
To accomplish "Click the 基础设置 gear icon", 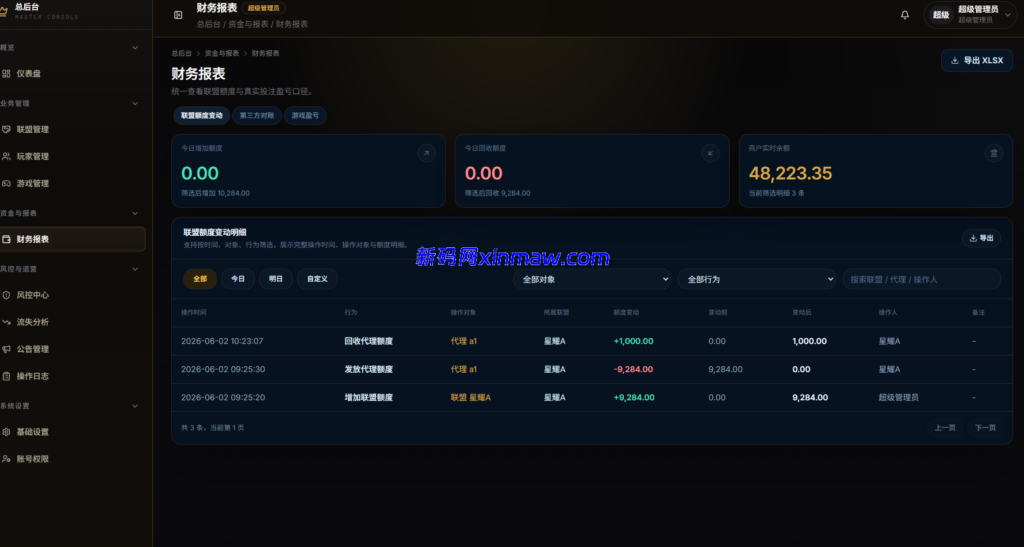I will point(6,432).
